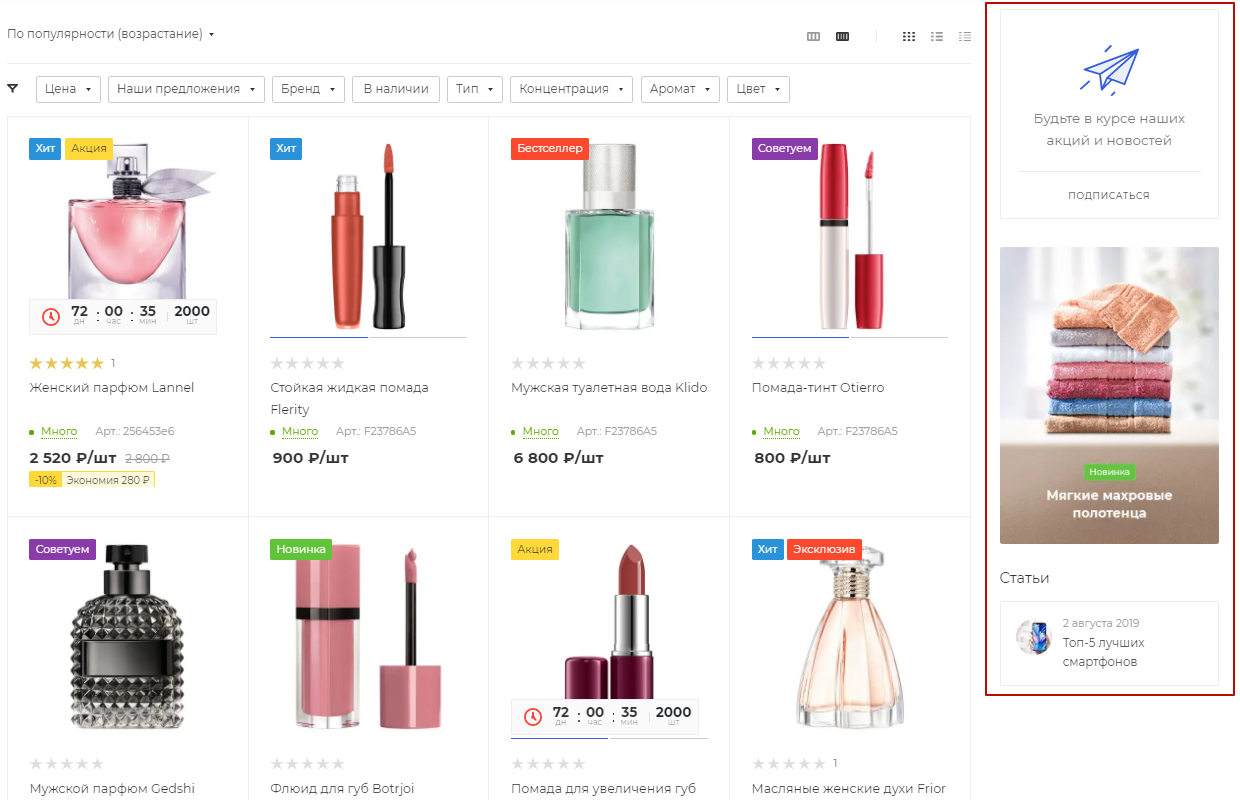Click the price 6 800 ₽/шт

(559, 458)
